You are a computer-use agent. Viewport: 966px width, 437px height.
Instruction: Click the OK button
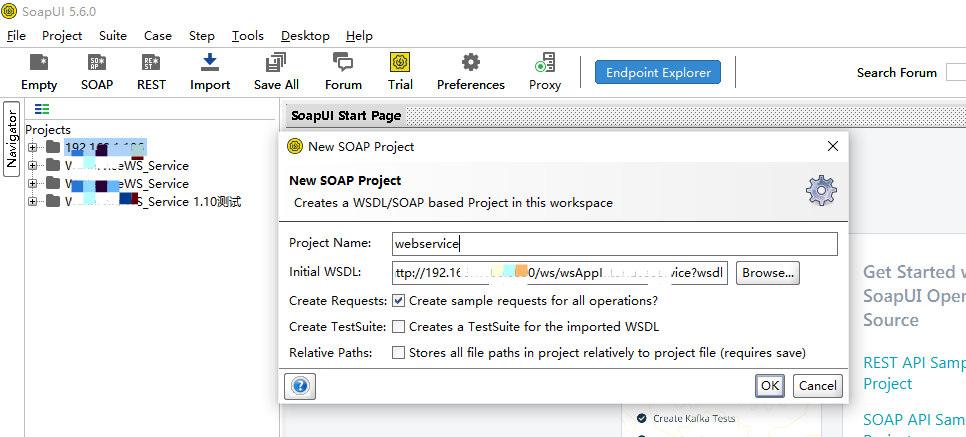tap(769, 386)
